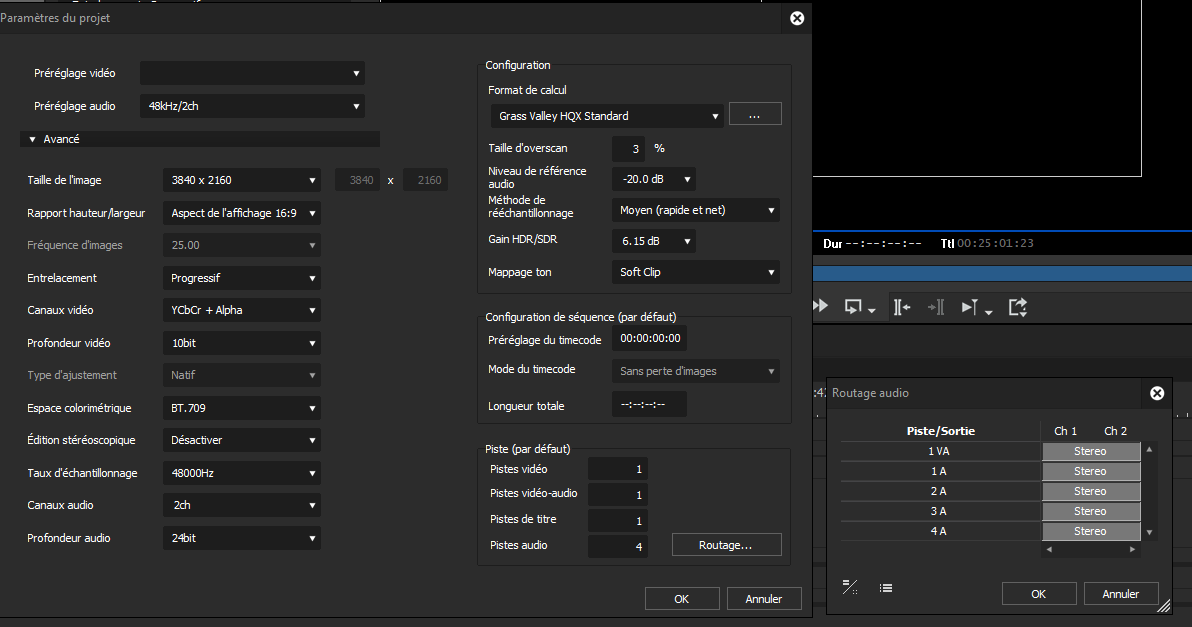Open the Taille de l'image dropdown
Image resolution: width=1192 pixels, height=627 pixels.
[241, 180]
